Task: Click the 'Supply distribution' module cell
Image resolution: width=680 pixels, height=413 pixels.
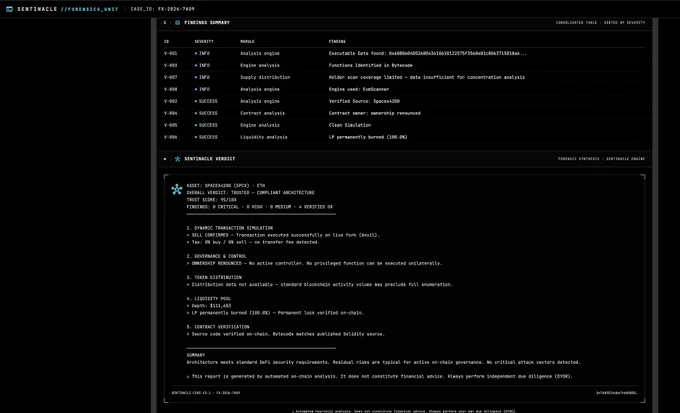Action: [x=265, y=77]
